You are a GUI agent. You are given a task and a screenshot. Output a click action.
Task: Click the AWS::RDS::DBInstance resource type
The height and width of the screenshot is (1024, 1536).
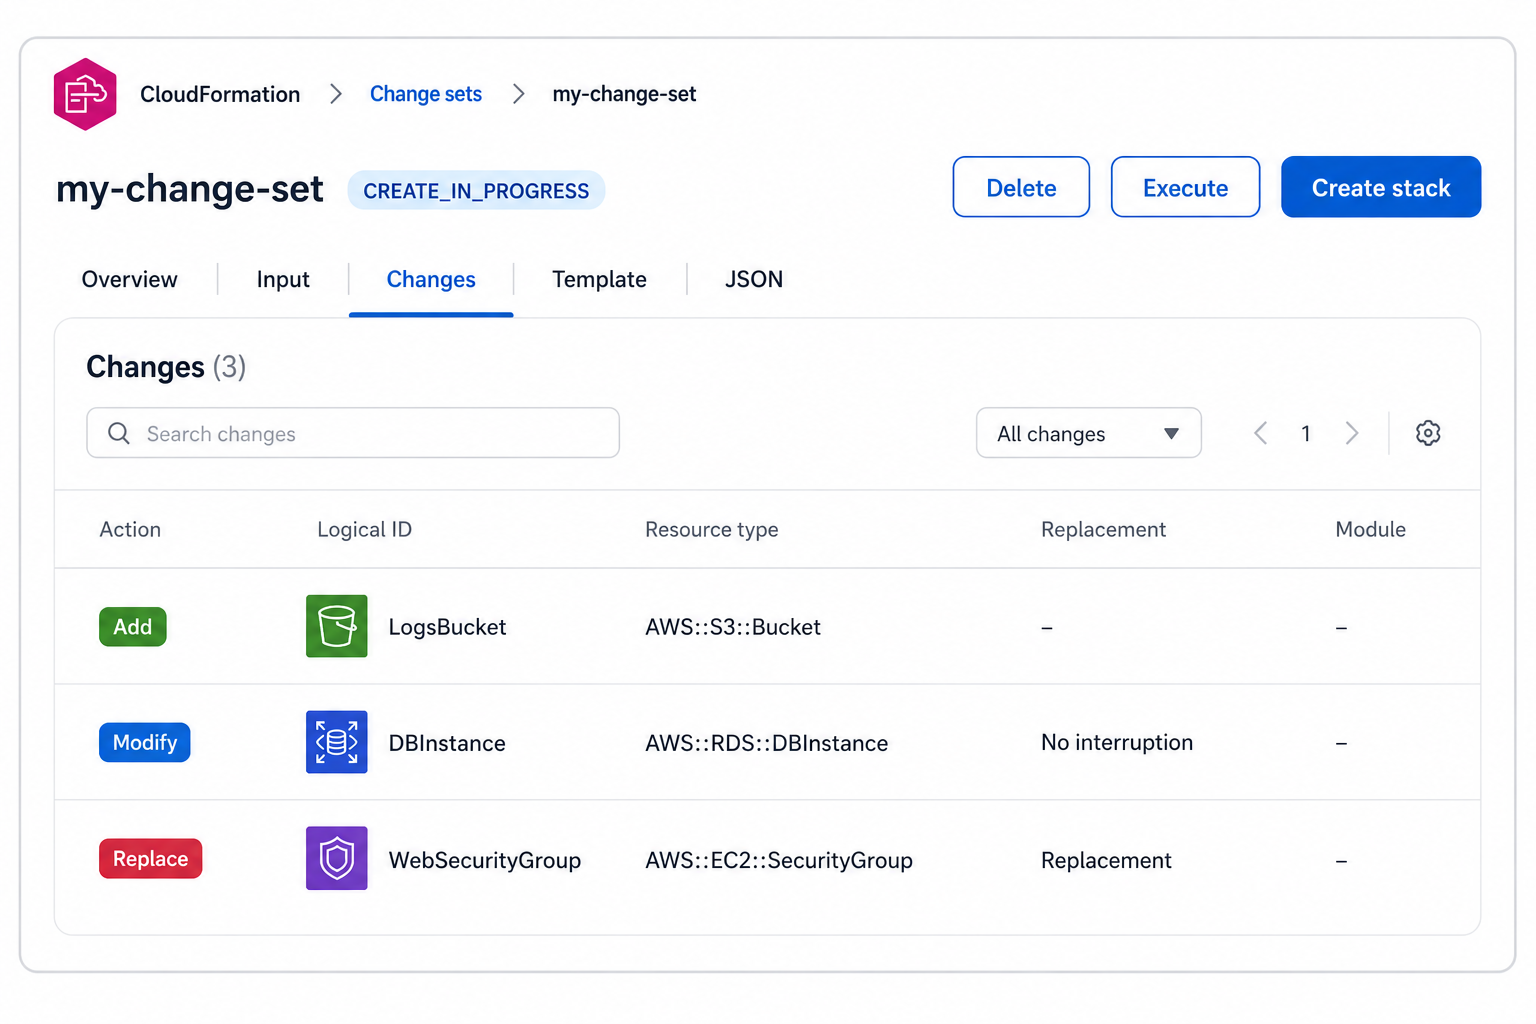point(767,743)
